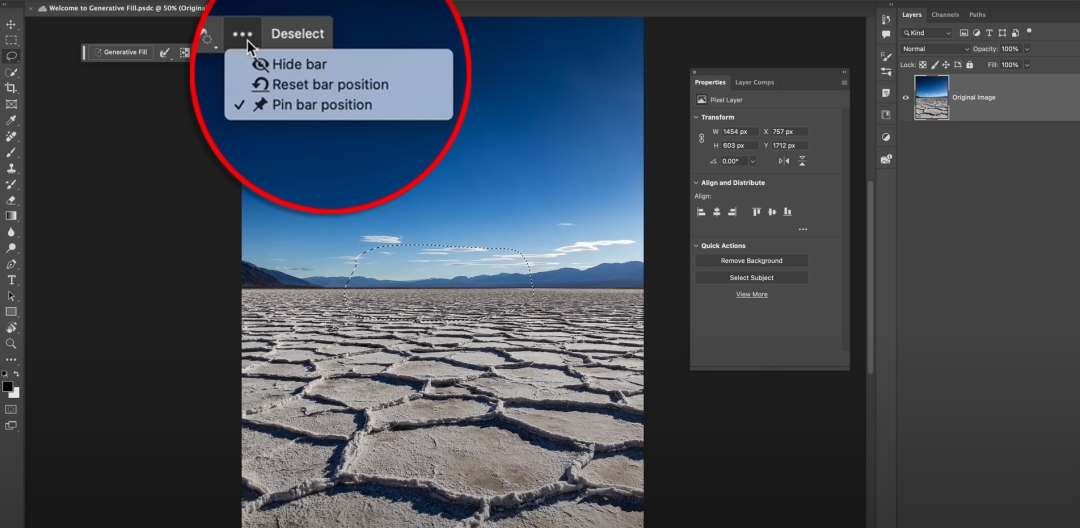The image size is (1080, 528).
Task: Click the Remove Background button
Action: [x=751, y=261]
